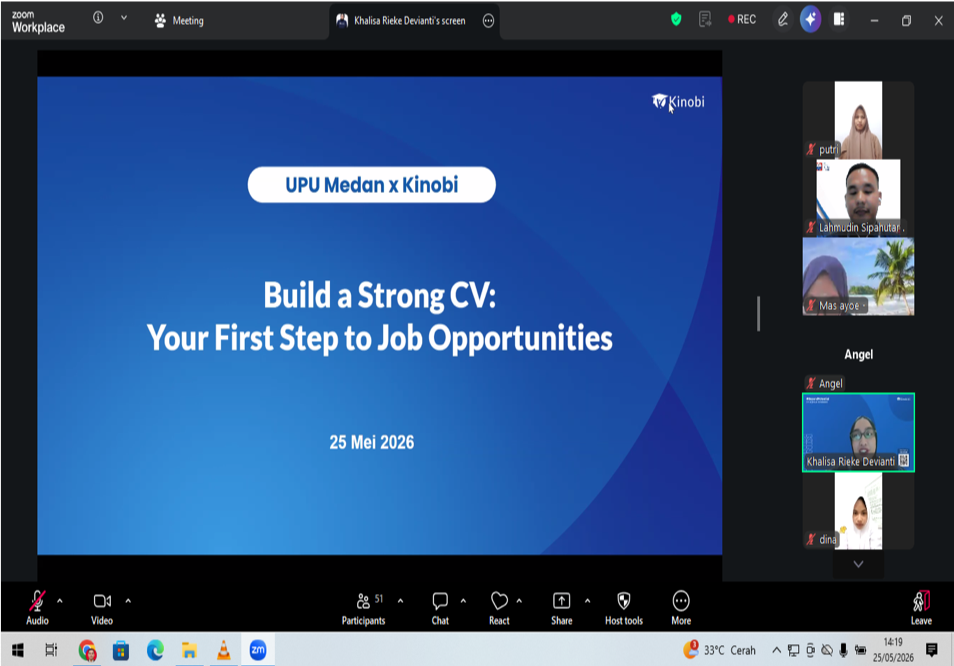Open File Explorer from taskbar

[x=189, y=650]
